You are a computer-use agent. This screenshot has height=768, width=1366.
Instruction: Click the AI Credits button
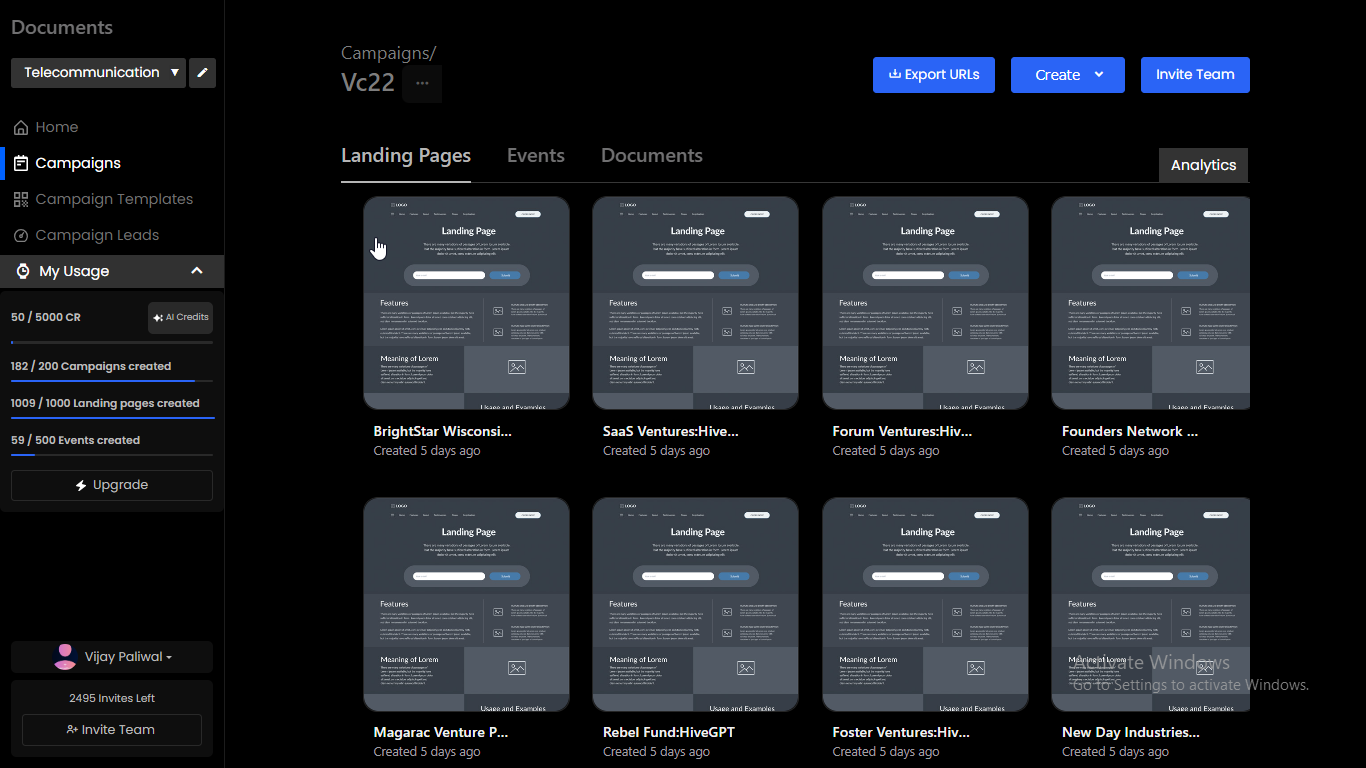click(180, 317)
